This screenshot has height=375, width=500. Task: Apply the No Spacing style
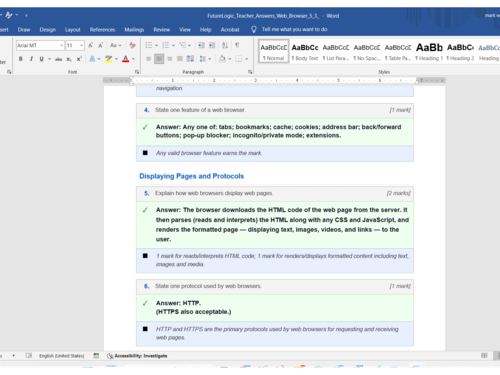click(367, 52)
